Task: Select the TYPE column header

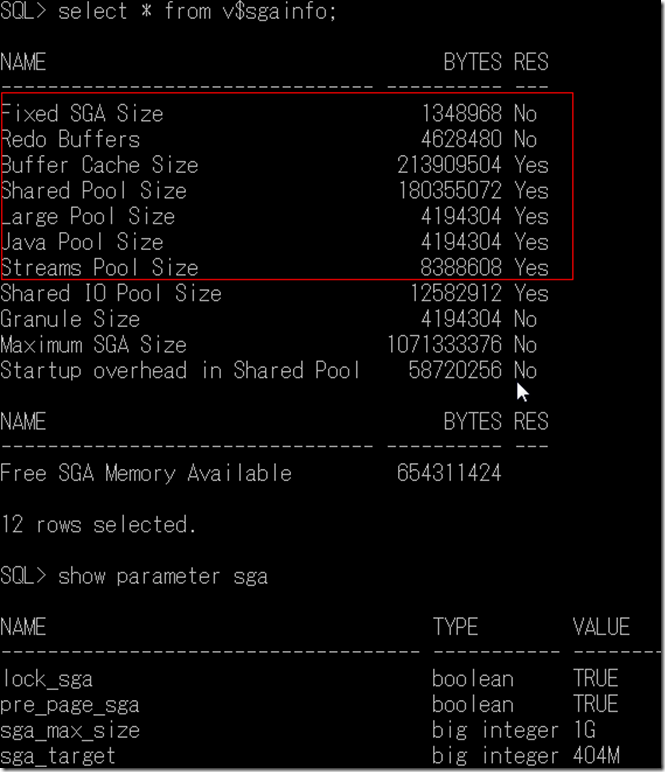Action: tap(455, 628)
